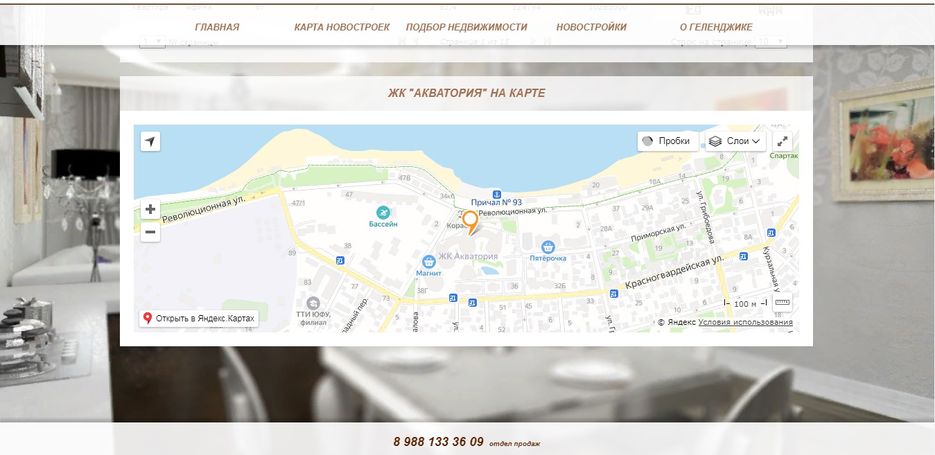Click the orange ЖК Акватория map pin
The image size is (935, 455).
(x=470, y=222)
